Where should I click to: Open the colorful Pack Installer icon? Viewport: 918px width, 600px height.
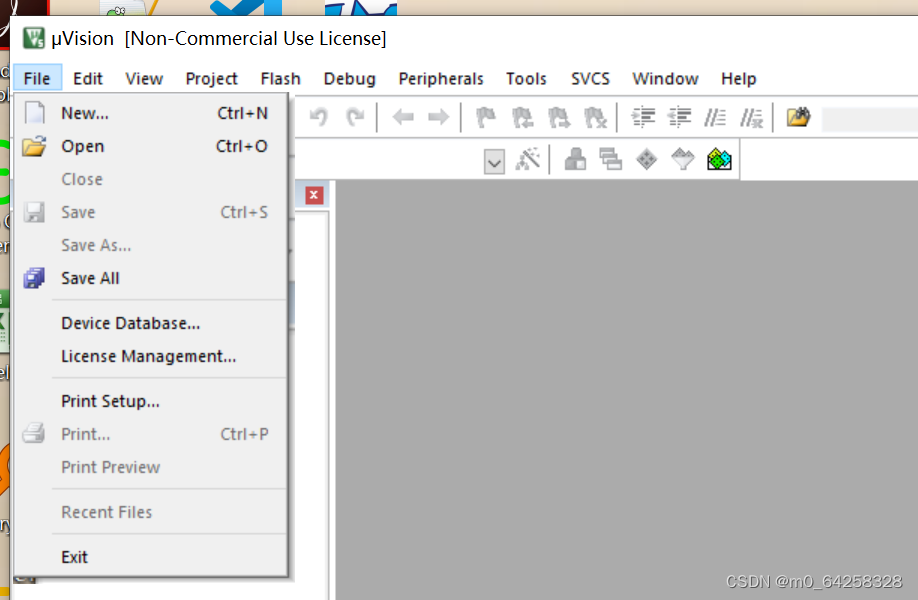719,159
